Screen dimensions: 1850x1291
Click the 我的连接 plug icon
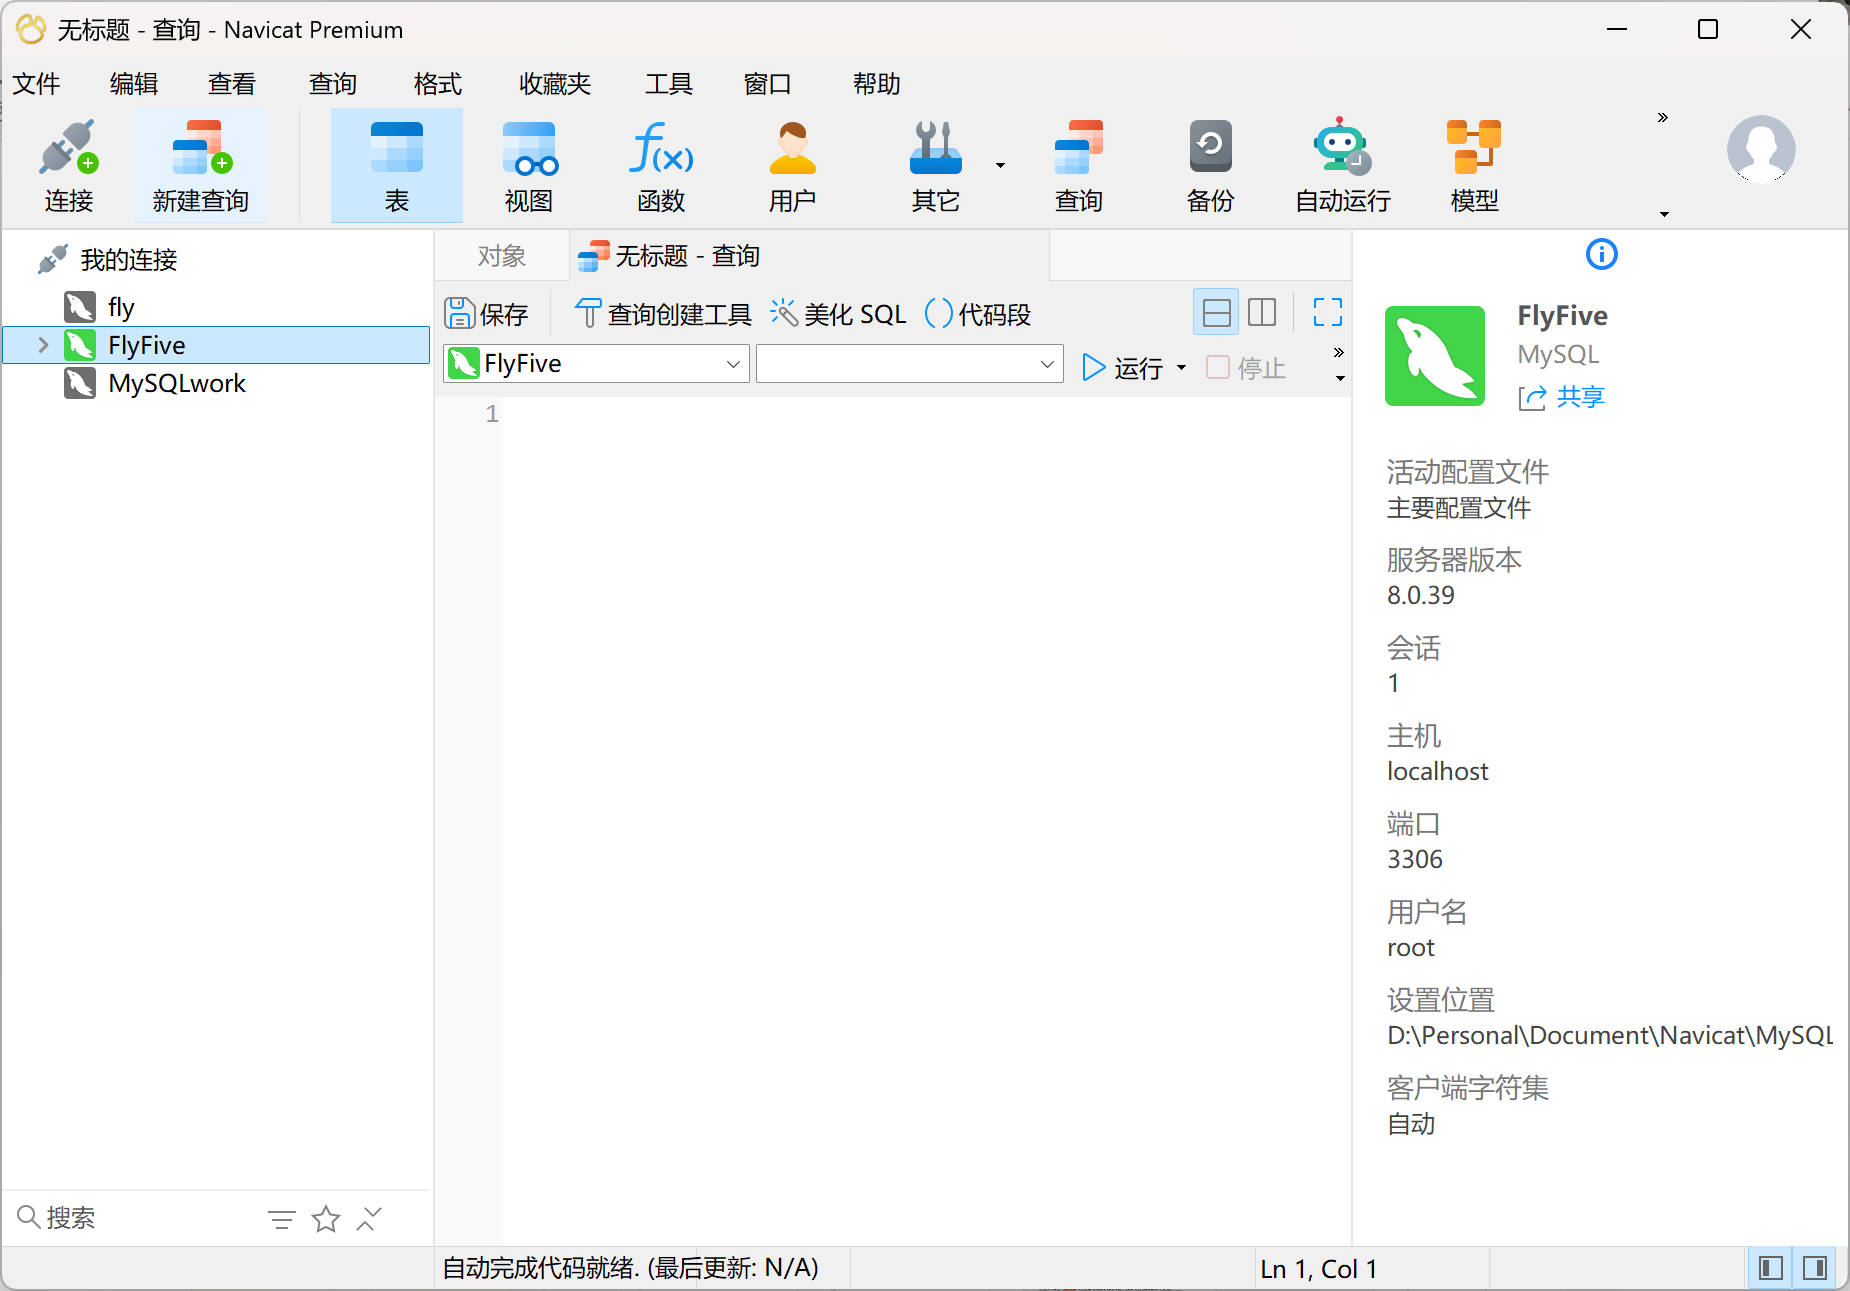(52, 259)
